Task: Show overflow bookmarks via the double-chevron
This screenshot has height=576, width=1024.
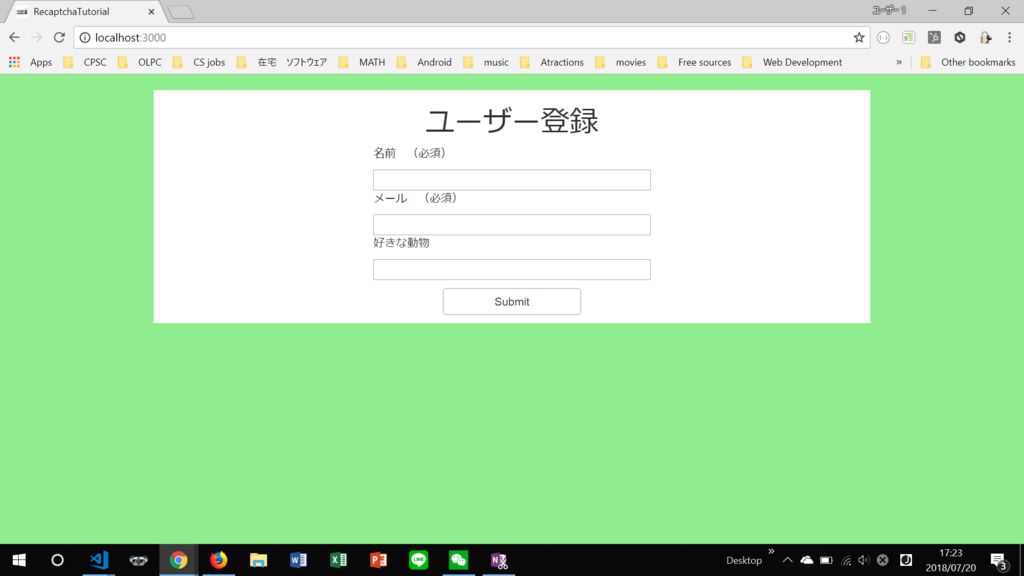Action: pyautogui.click(x=899, y=61)
